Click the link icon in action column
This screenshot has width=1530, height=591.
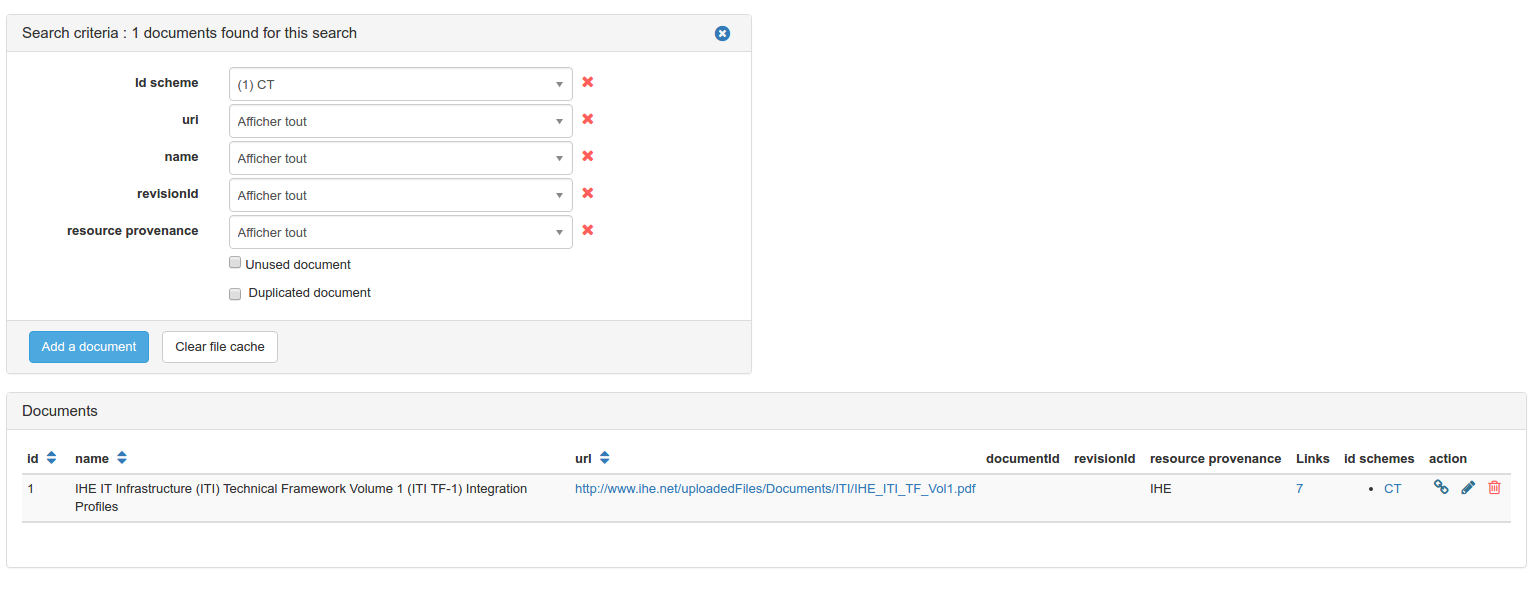click(x=1441, y=487)
